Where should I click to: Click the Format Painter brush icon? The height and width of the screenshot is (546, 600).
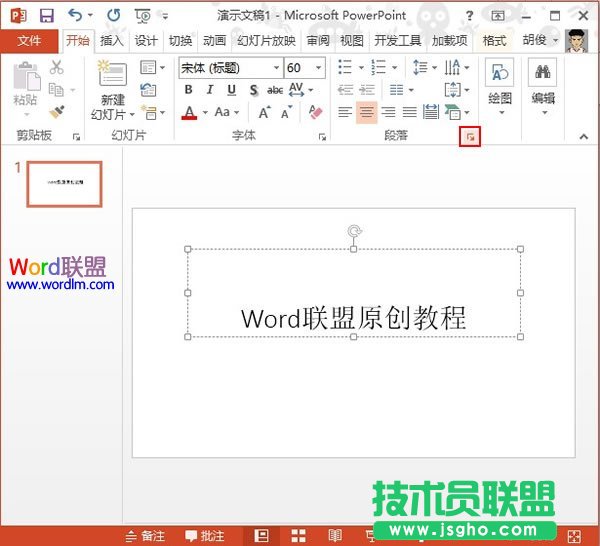click(x=56, y=112)
